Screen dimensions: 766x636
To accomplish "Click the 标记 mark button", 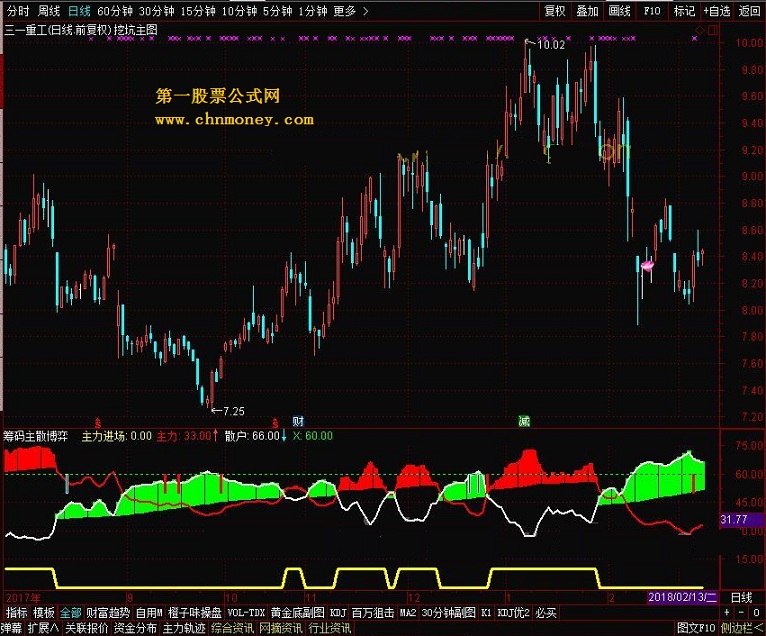I will (x=684, y=11).
